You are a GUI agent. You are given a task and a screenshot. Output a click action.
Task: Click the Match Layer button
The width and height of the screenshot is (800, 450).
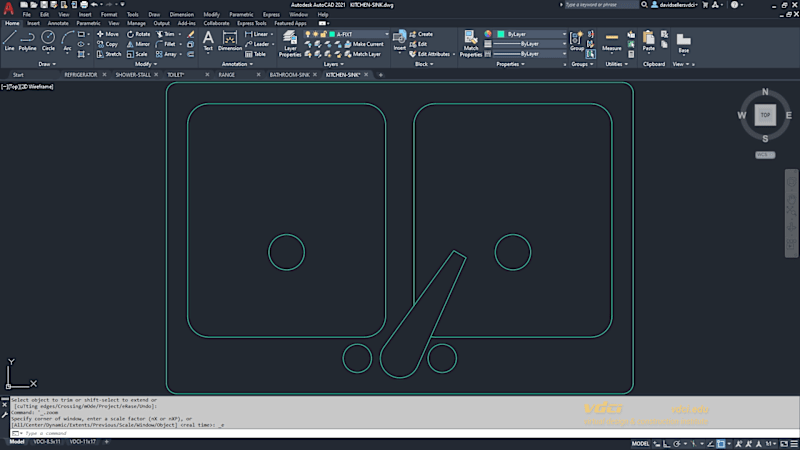coord(363,54)
